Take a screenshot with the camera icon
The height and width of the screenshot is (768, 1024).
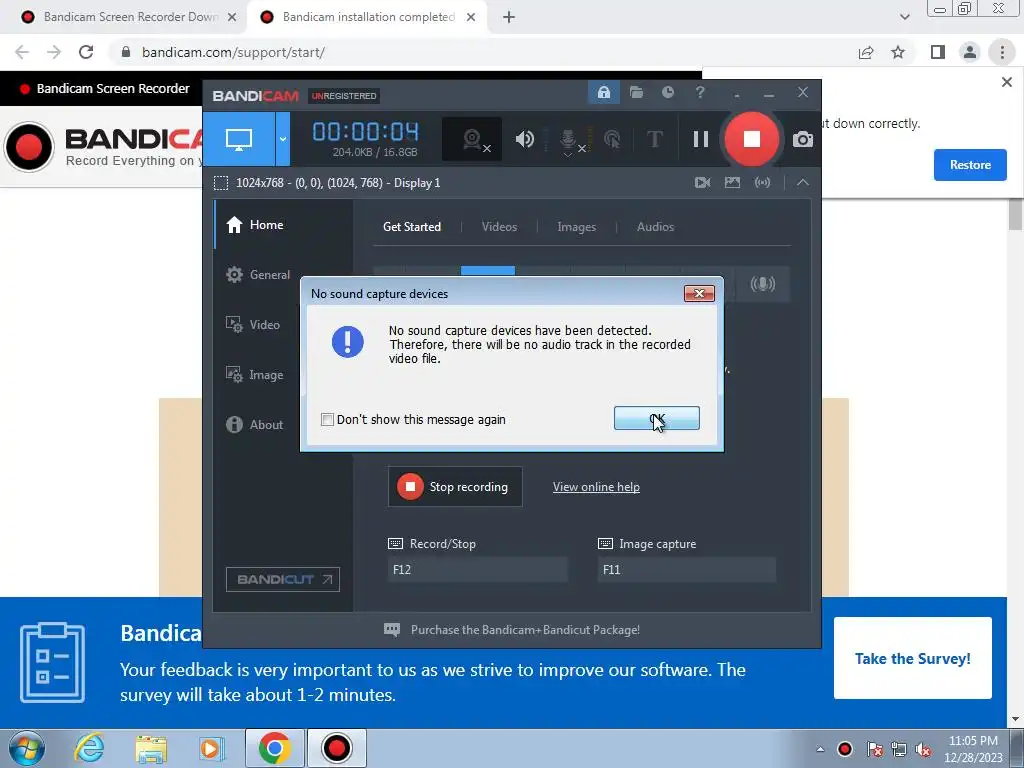(803, 139)
